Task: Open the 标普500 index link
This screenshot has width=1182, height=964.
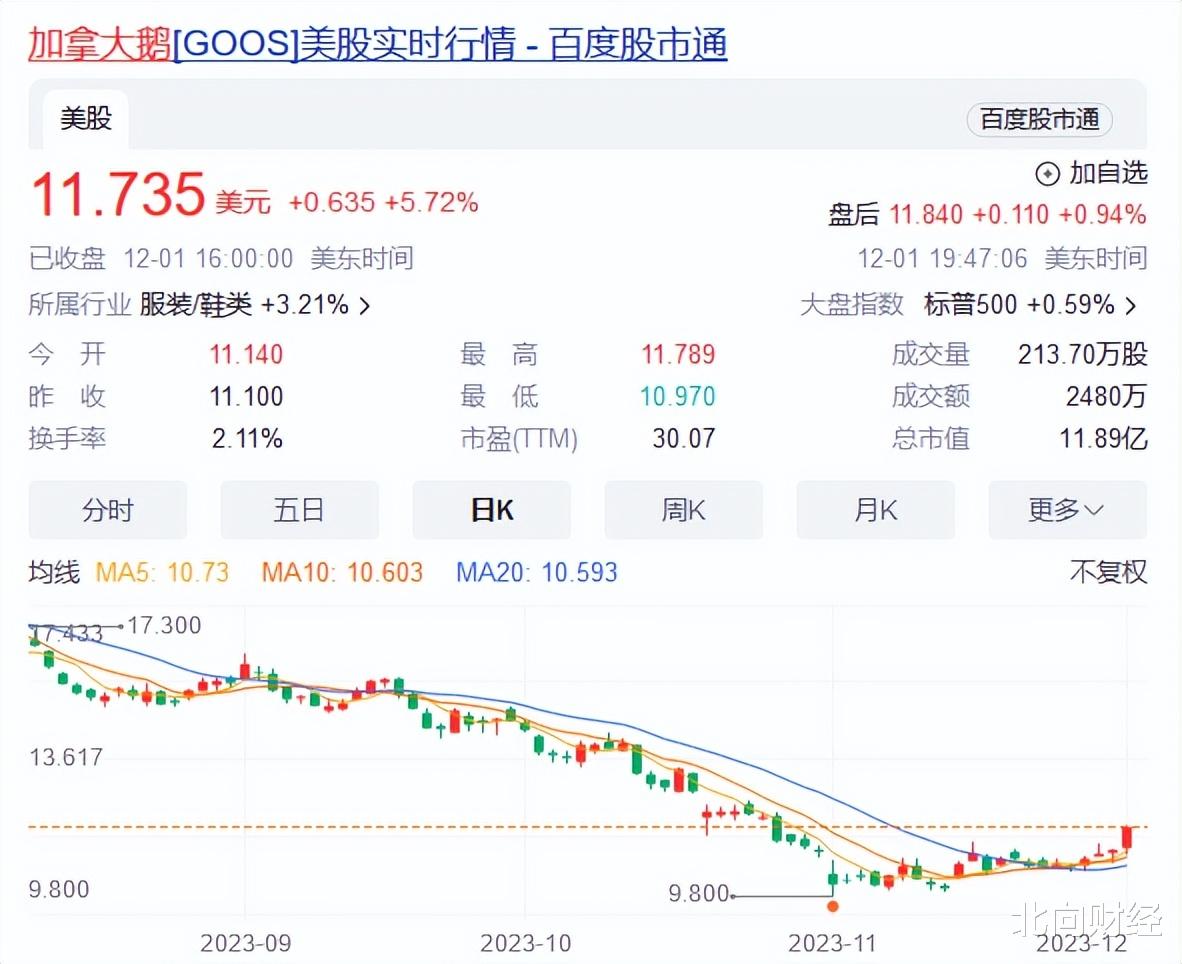Action: click(x=970, y=305)
